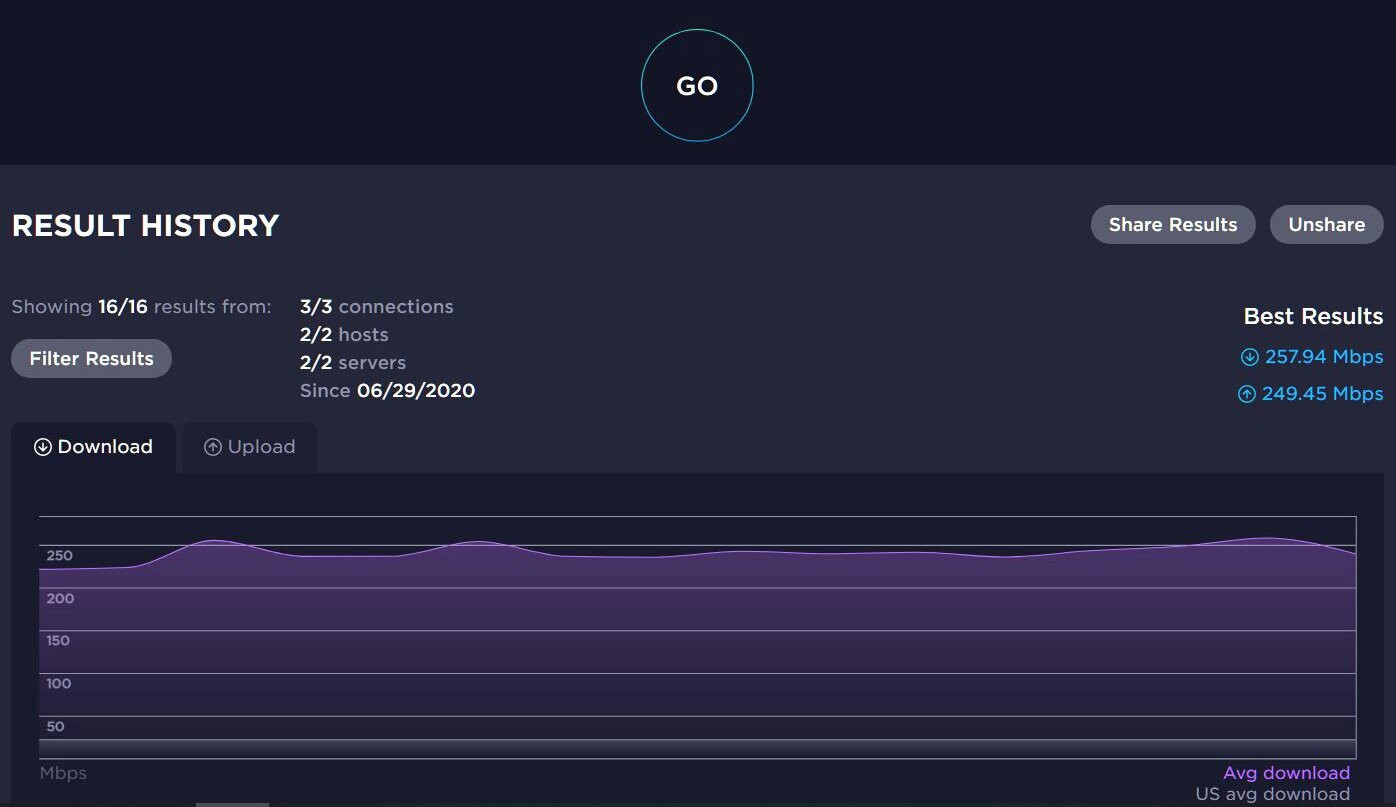
Task: Select the 249.45 Mbps best upload value
Action: coord(1322,394)
